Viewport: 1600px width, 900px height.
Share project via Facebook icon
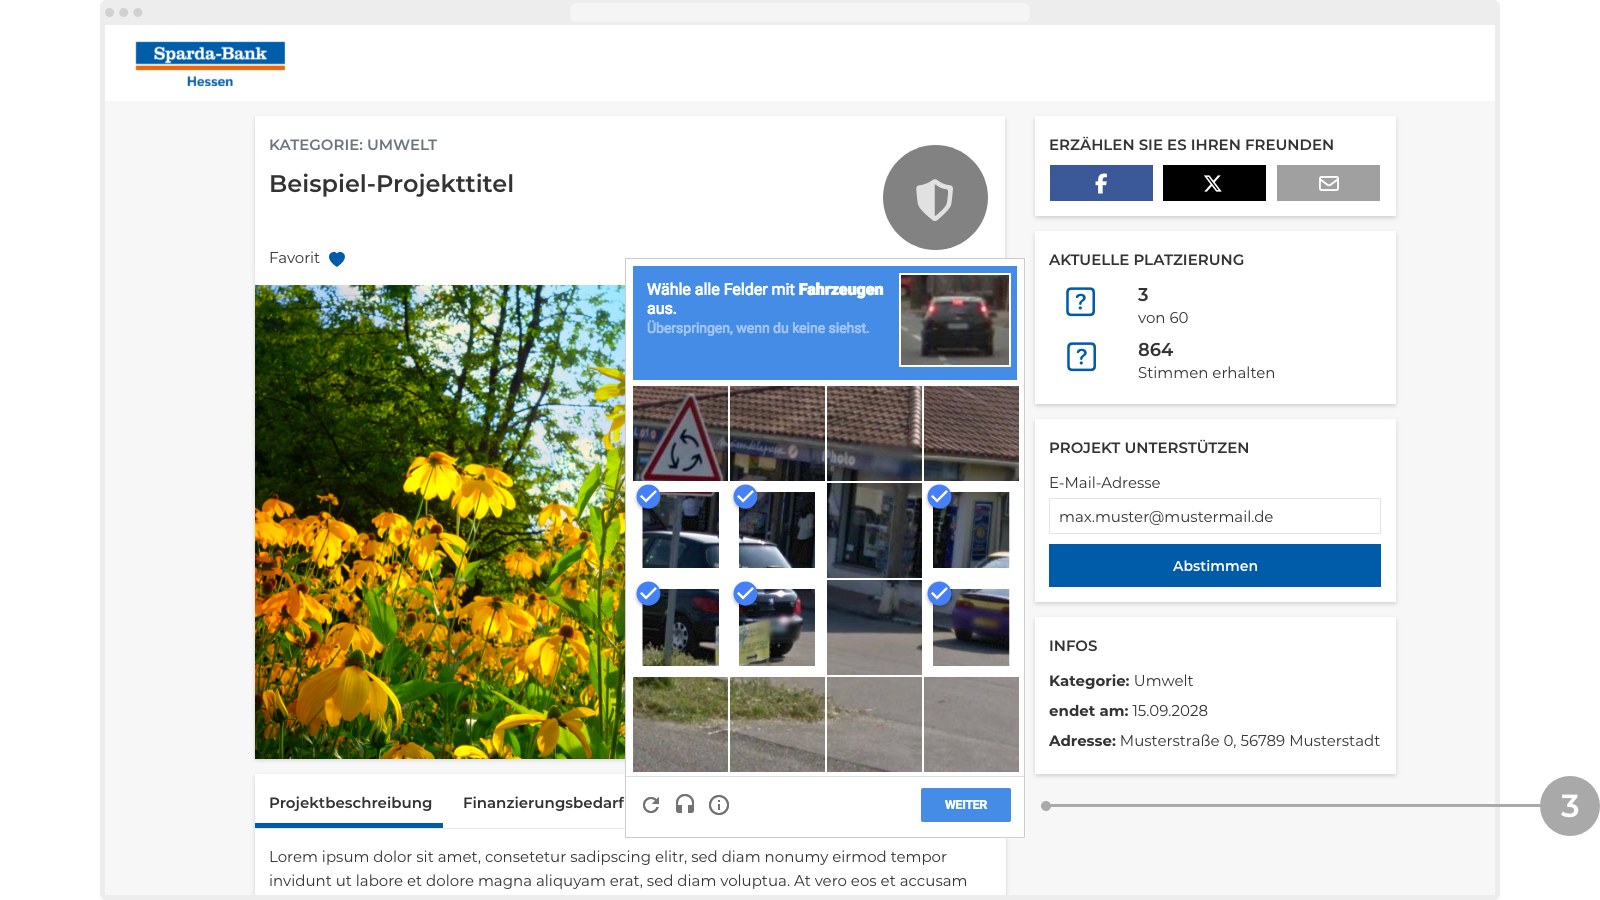click(1101, 183)
